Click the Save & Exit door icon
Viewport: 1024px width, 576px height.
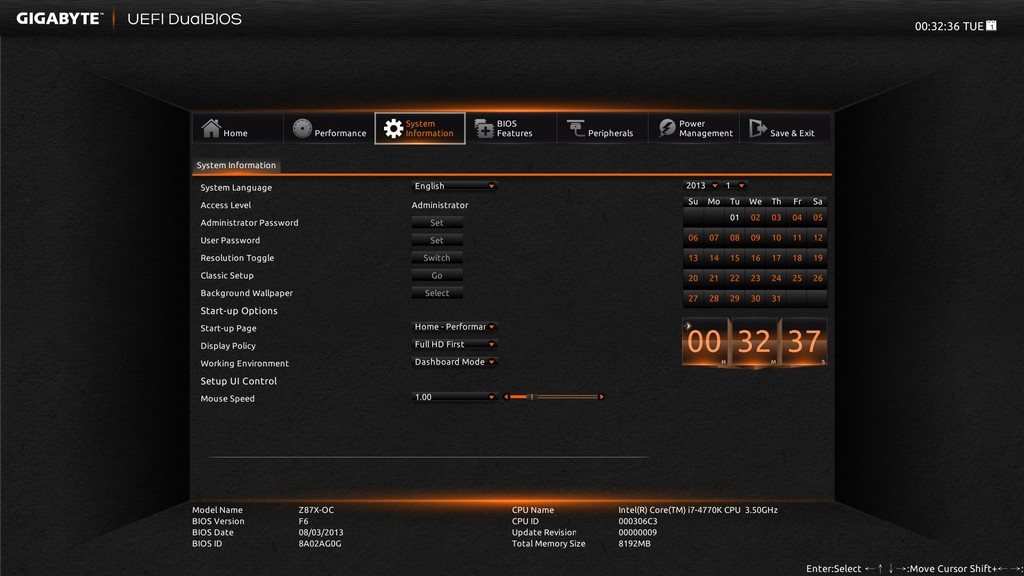(758, 128)
